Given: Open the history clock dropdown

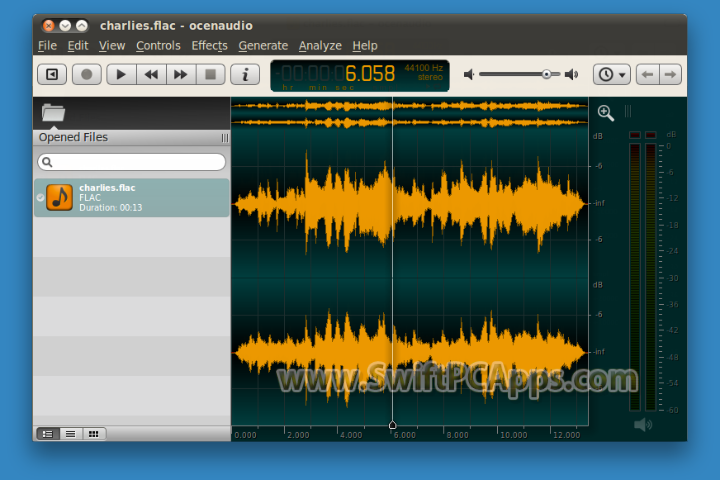Looking at the screenshot, I should (612, 74).
